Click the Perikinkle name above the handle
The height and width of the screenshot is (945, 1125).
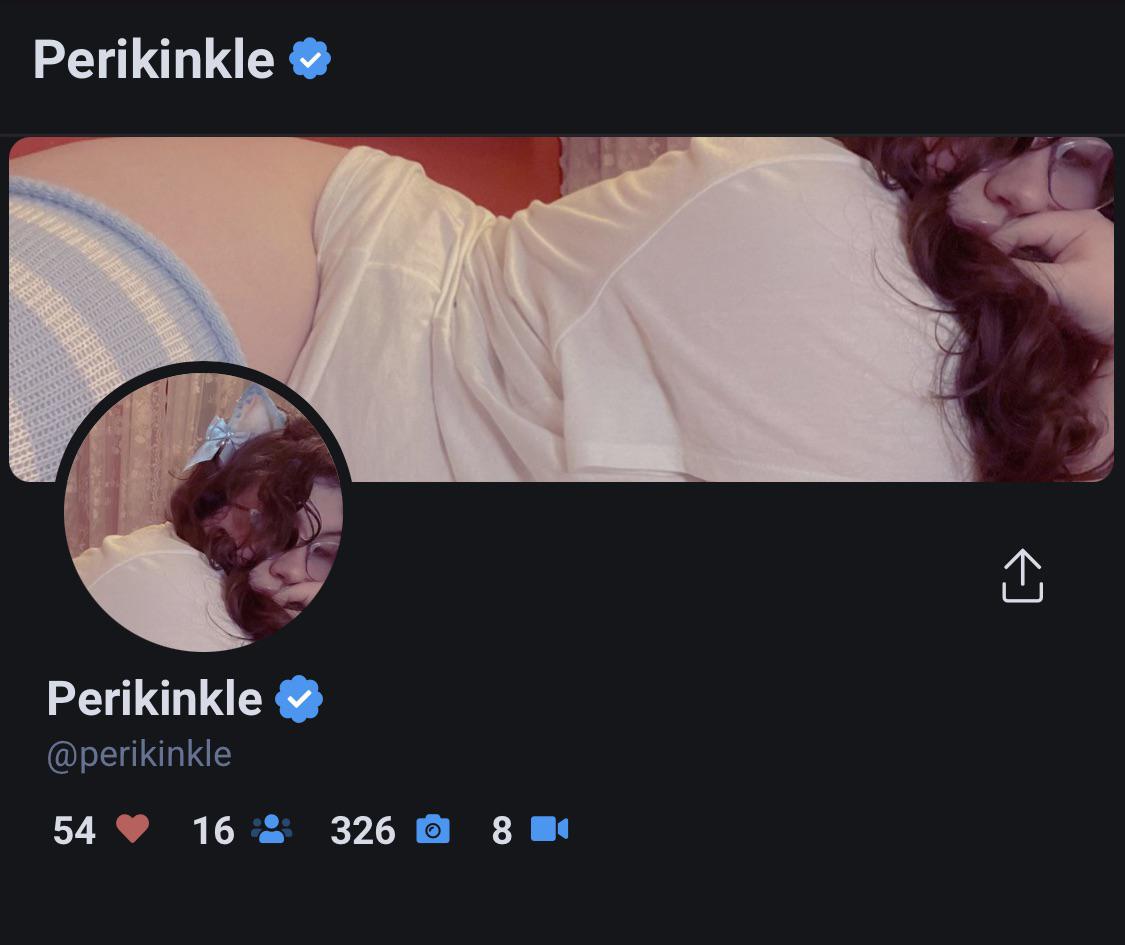point(154,699)
